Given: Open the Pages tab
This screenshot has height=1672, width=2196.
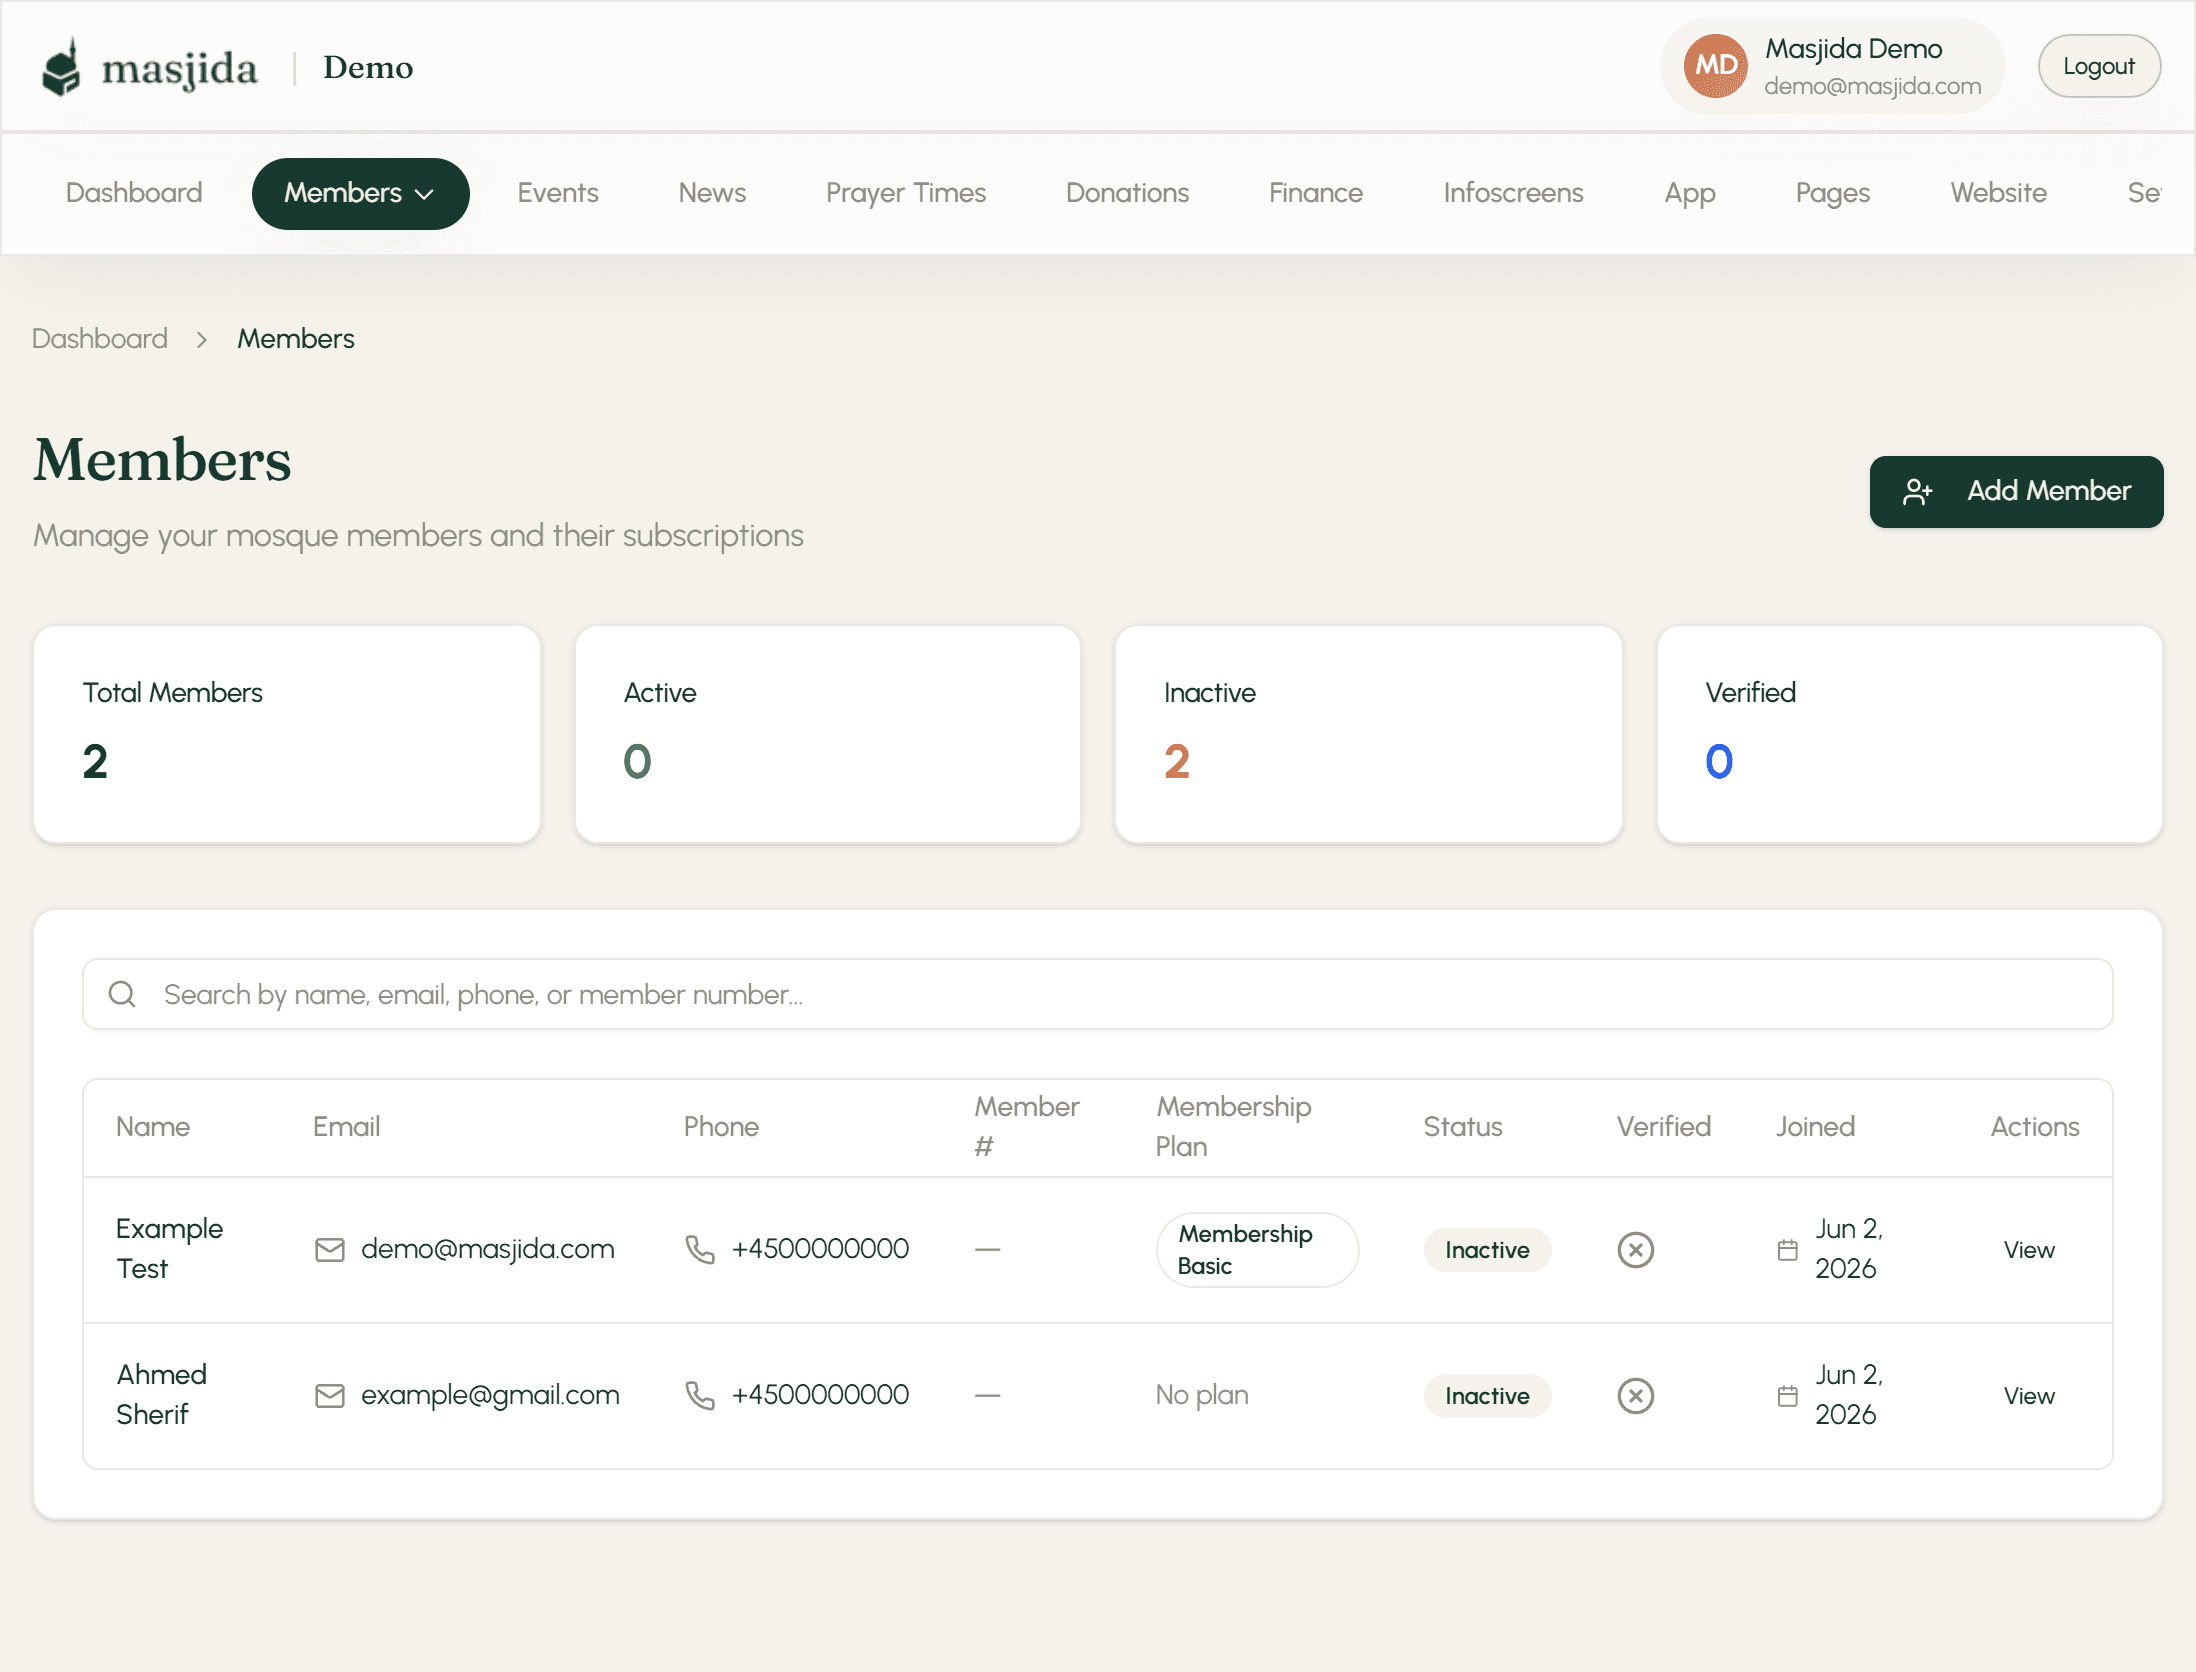Looking at the screenshot, I should pyautogui.click(x=1832, y=193).
